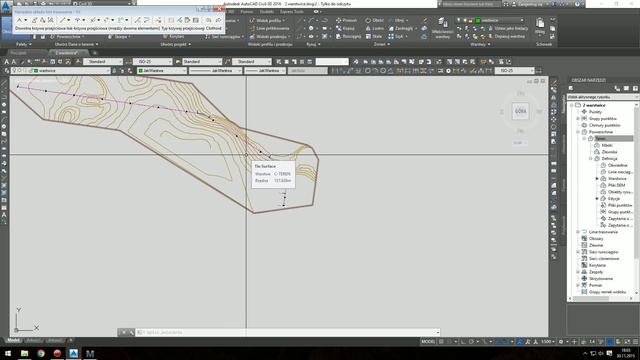Click Linie próbkowania tool in ribbon
Image resolution: width=640 pixels, height=360 pixels.
[269, 28]
